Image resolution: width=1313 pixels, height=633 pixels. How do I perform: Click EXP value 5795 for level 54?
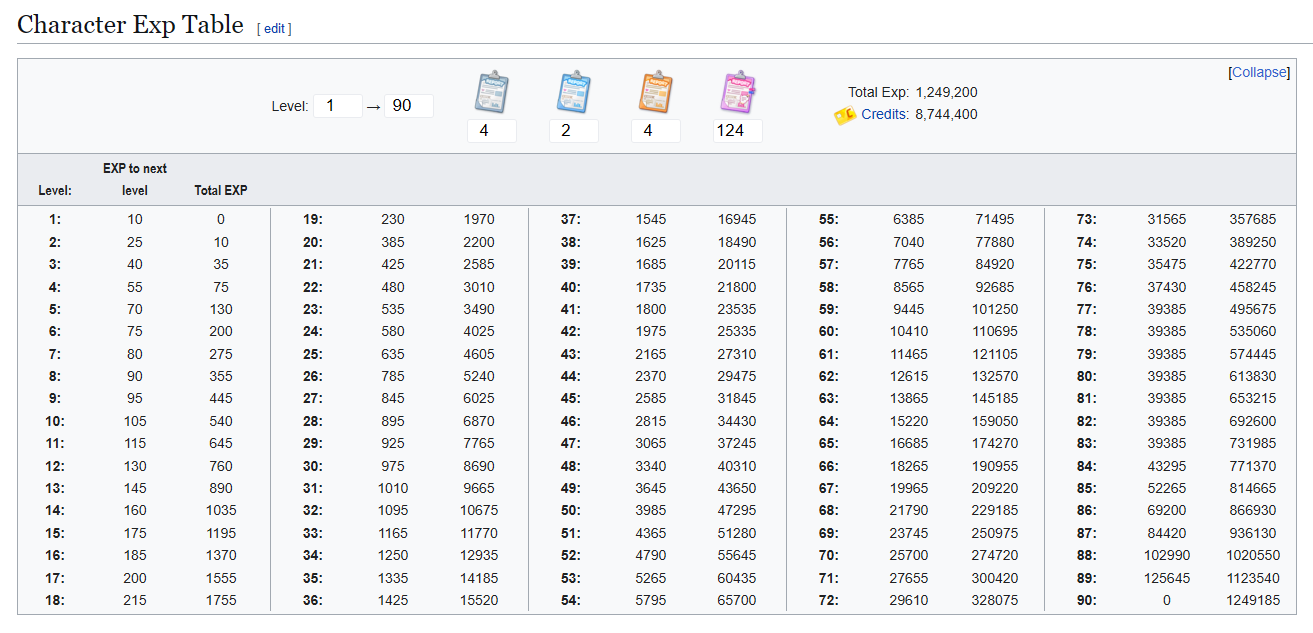(x=651, y=600)
